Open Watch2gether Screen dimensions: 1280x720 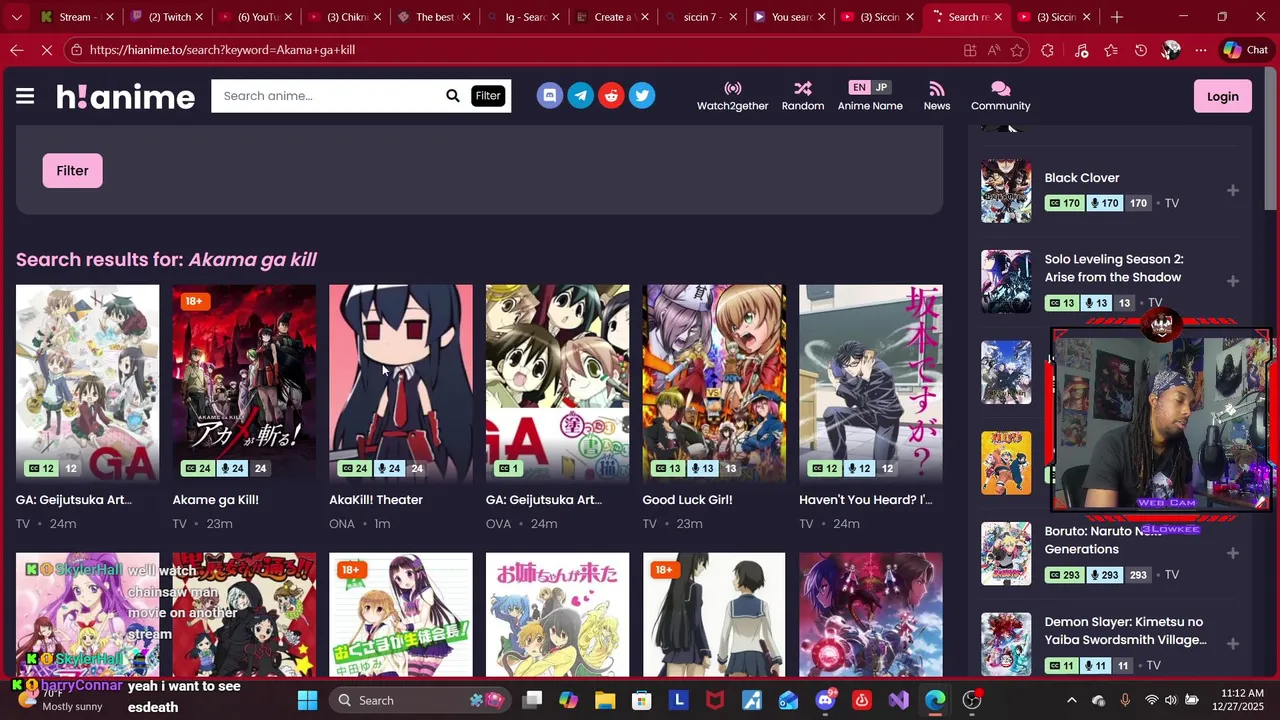tap(733, 96)
